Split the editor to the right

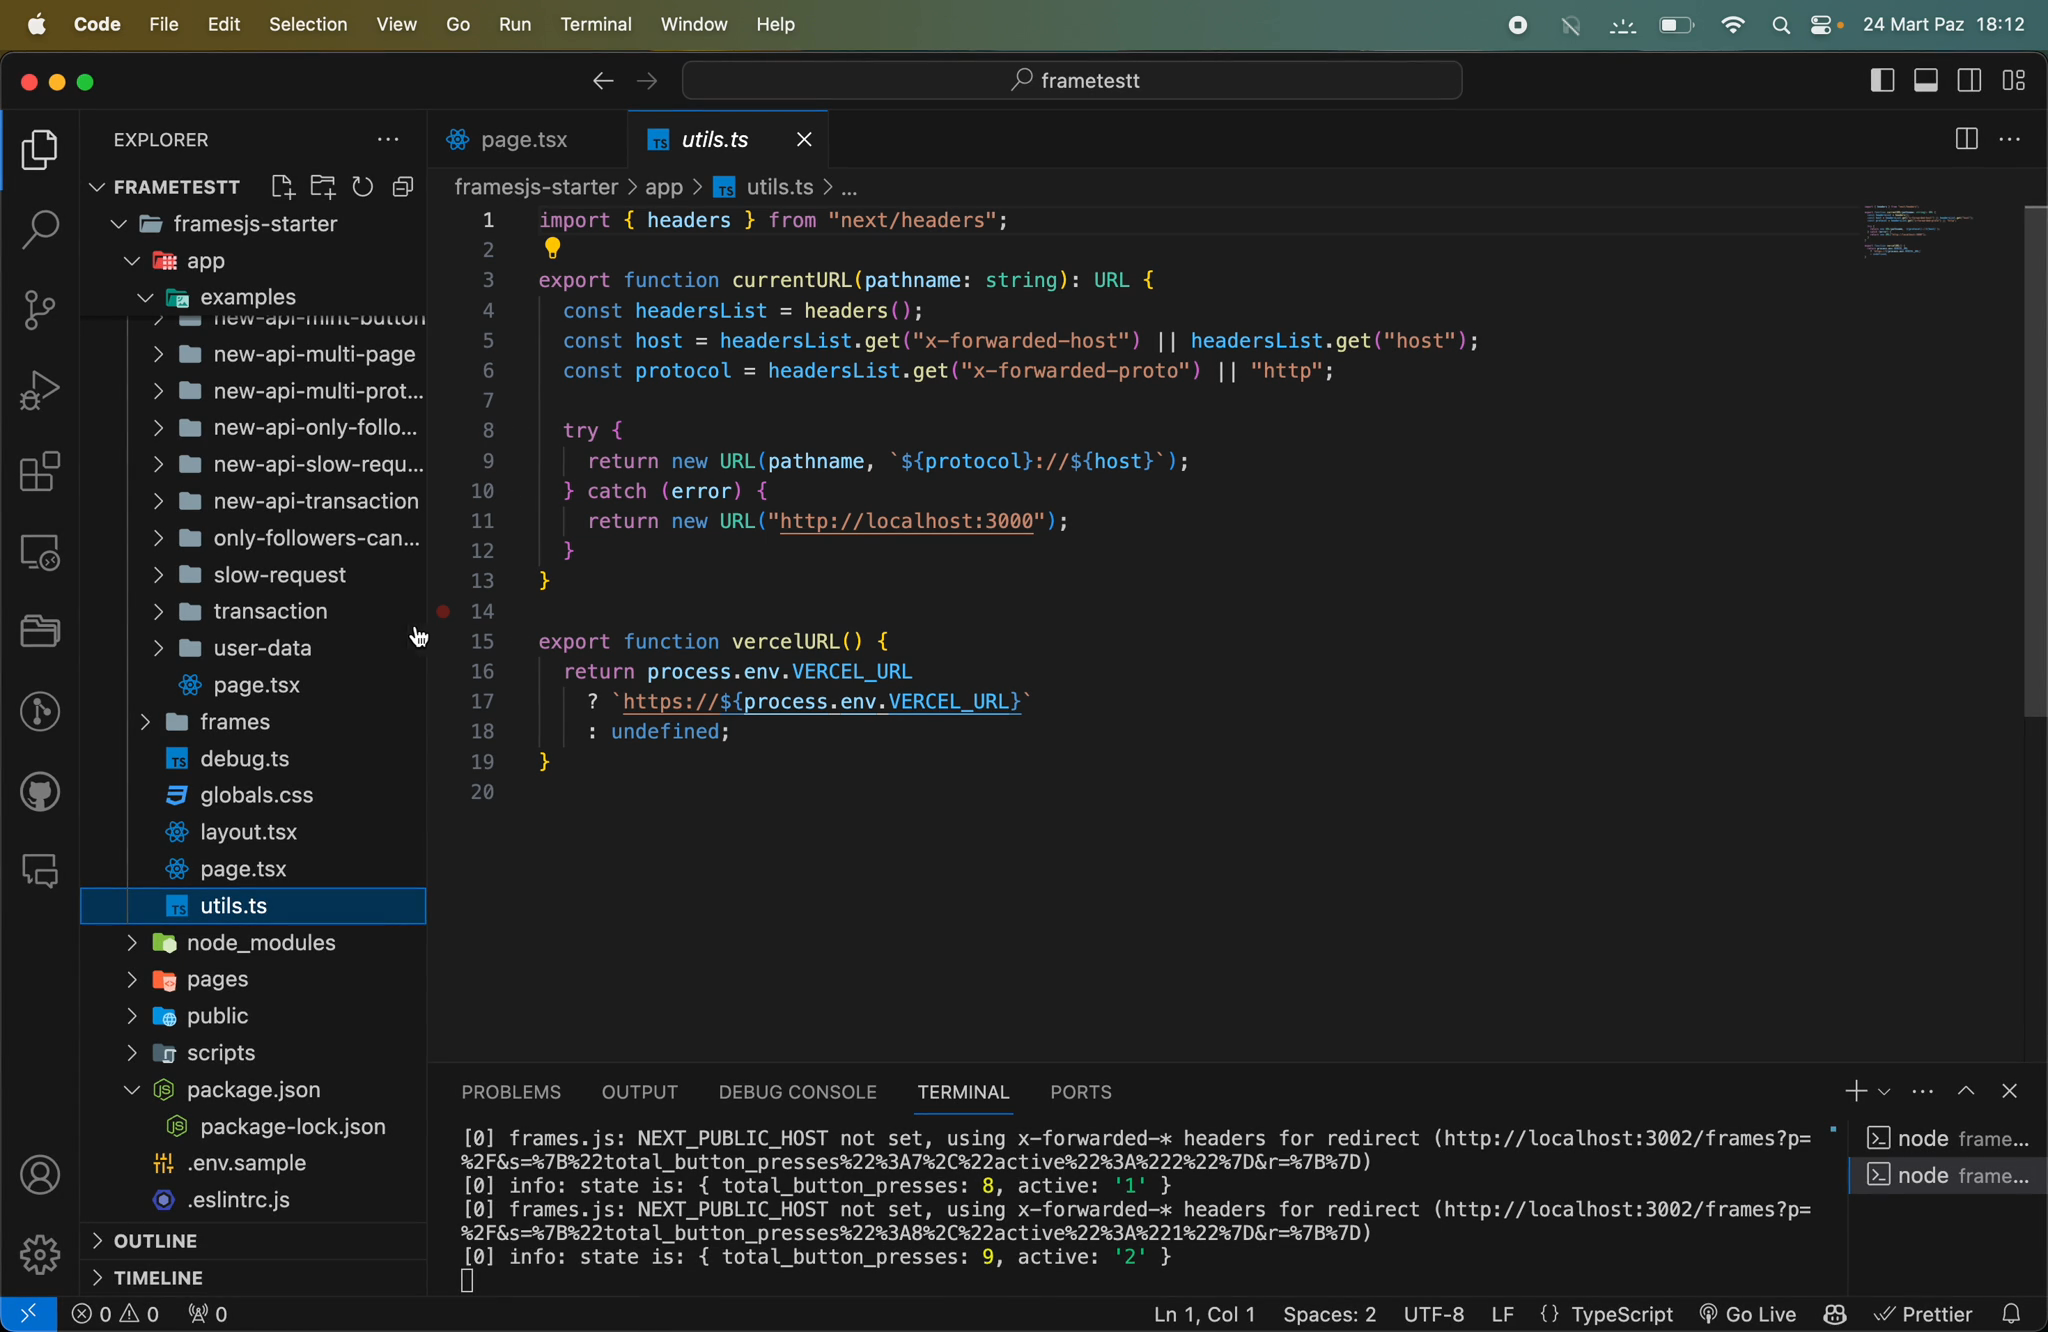(1966, 139)
